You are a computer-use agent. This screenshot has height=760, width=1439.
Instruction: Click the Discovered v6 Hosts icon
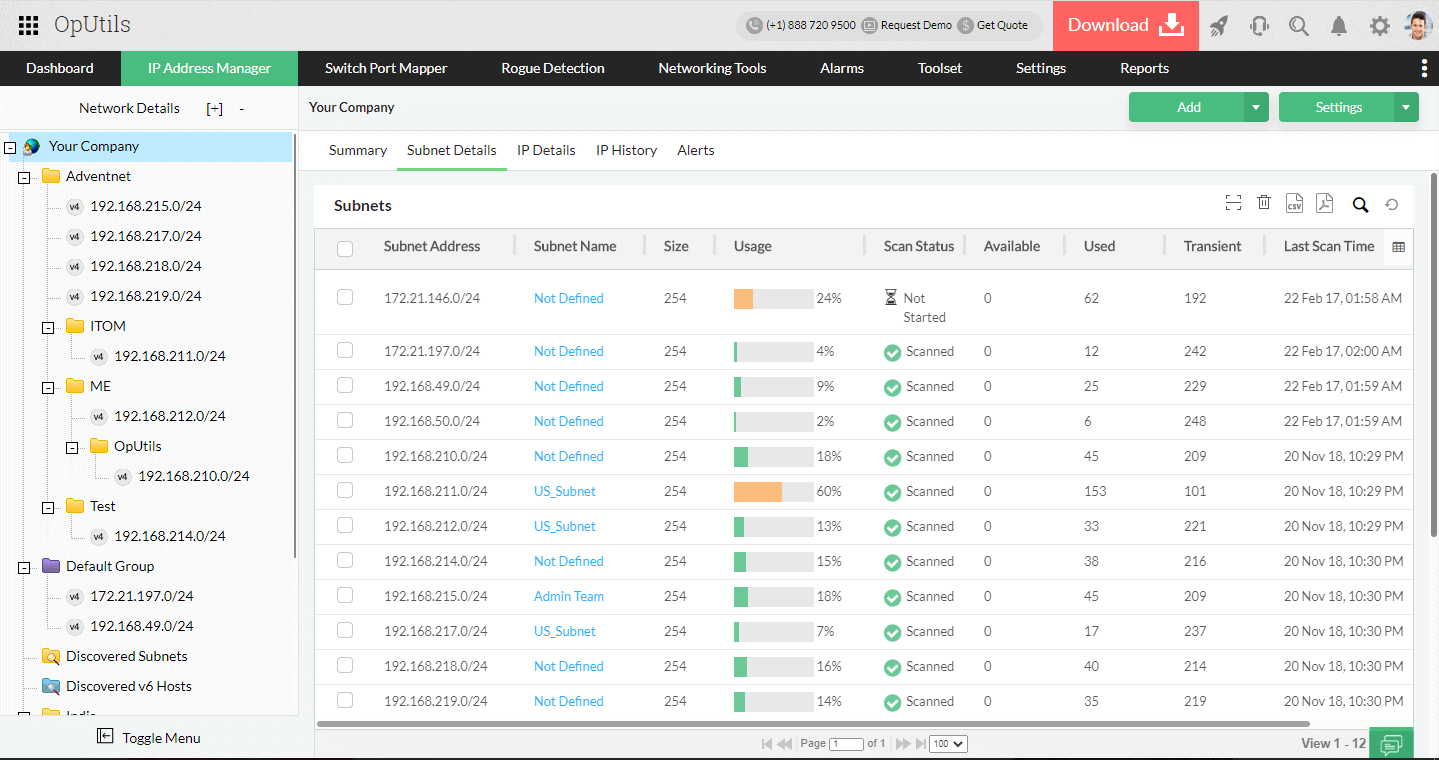click(51, 686)
